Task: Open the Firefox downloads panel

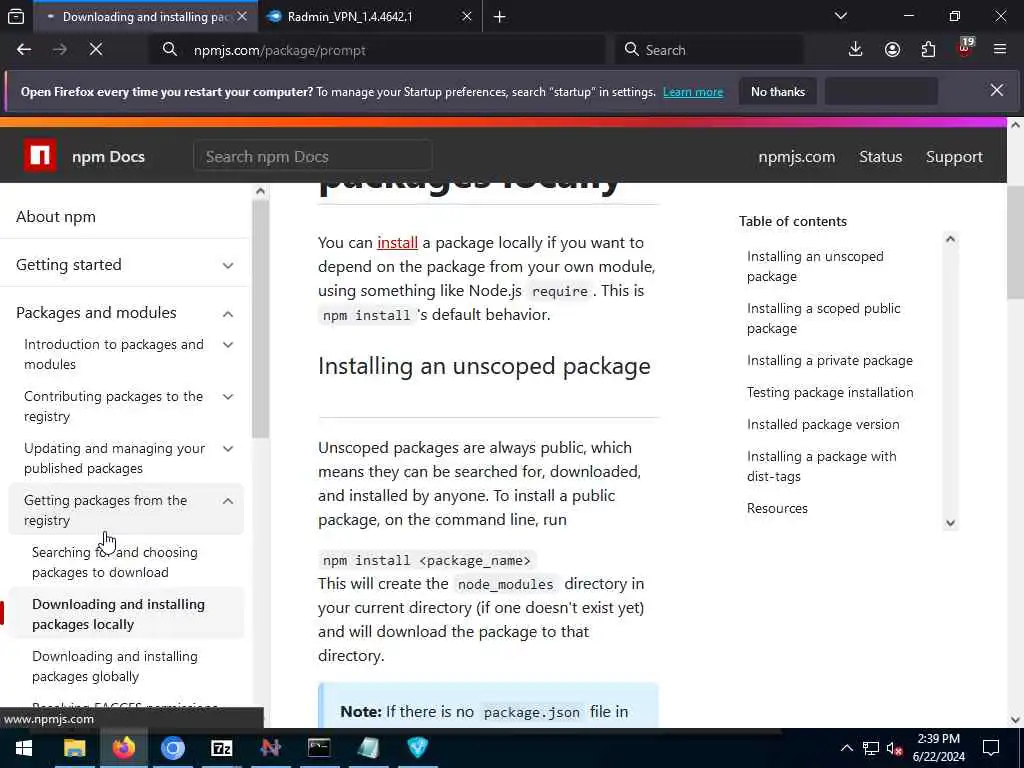Action: (x=856, y=50)
